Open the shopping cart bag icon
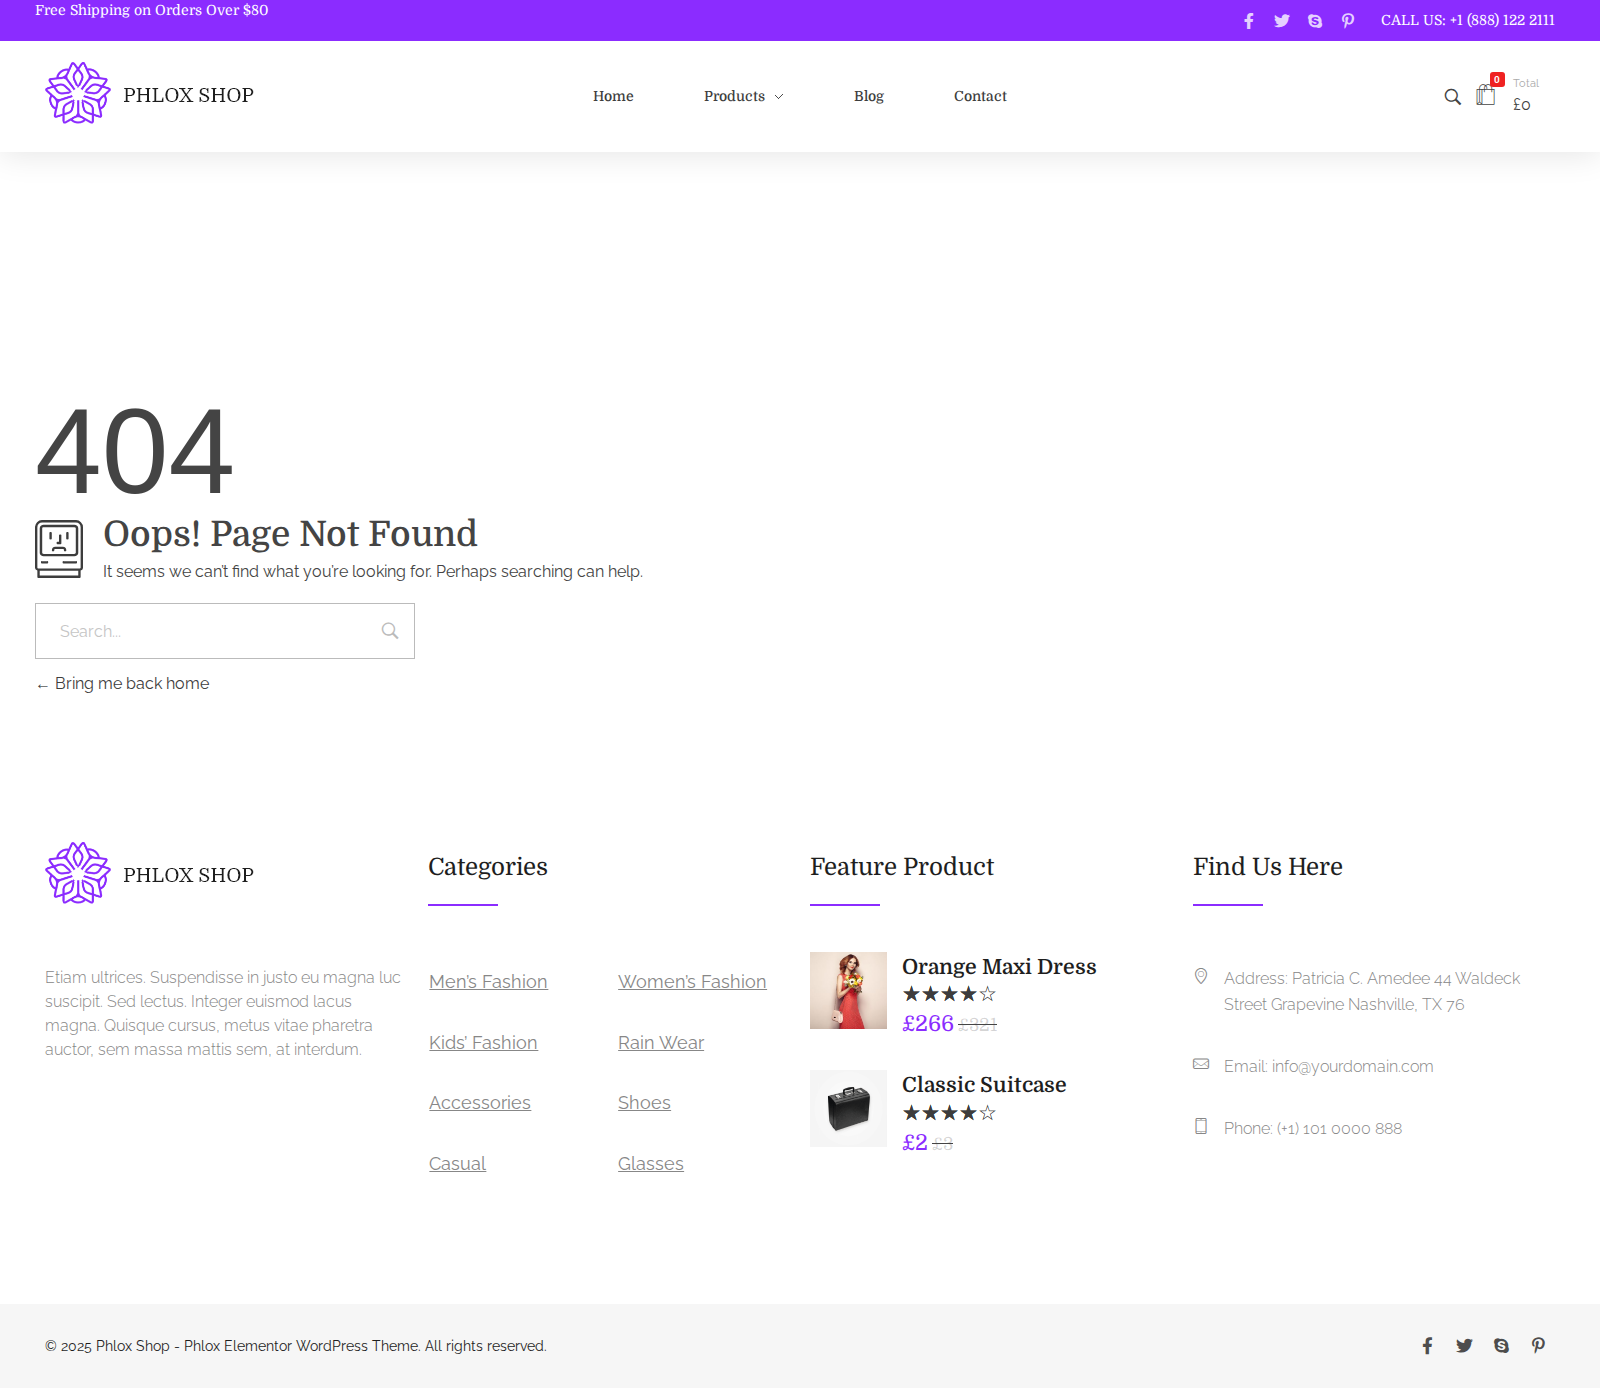 1486,95
